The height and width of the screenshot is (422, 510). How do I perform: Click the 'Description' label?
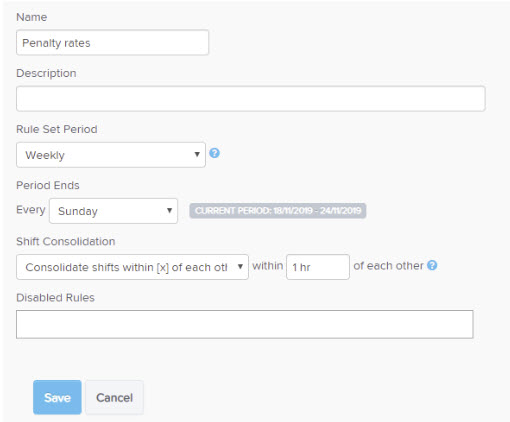tap(46, 73)
